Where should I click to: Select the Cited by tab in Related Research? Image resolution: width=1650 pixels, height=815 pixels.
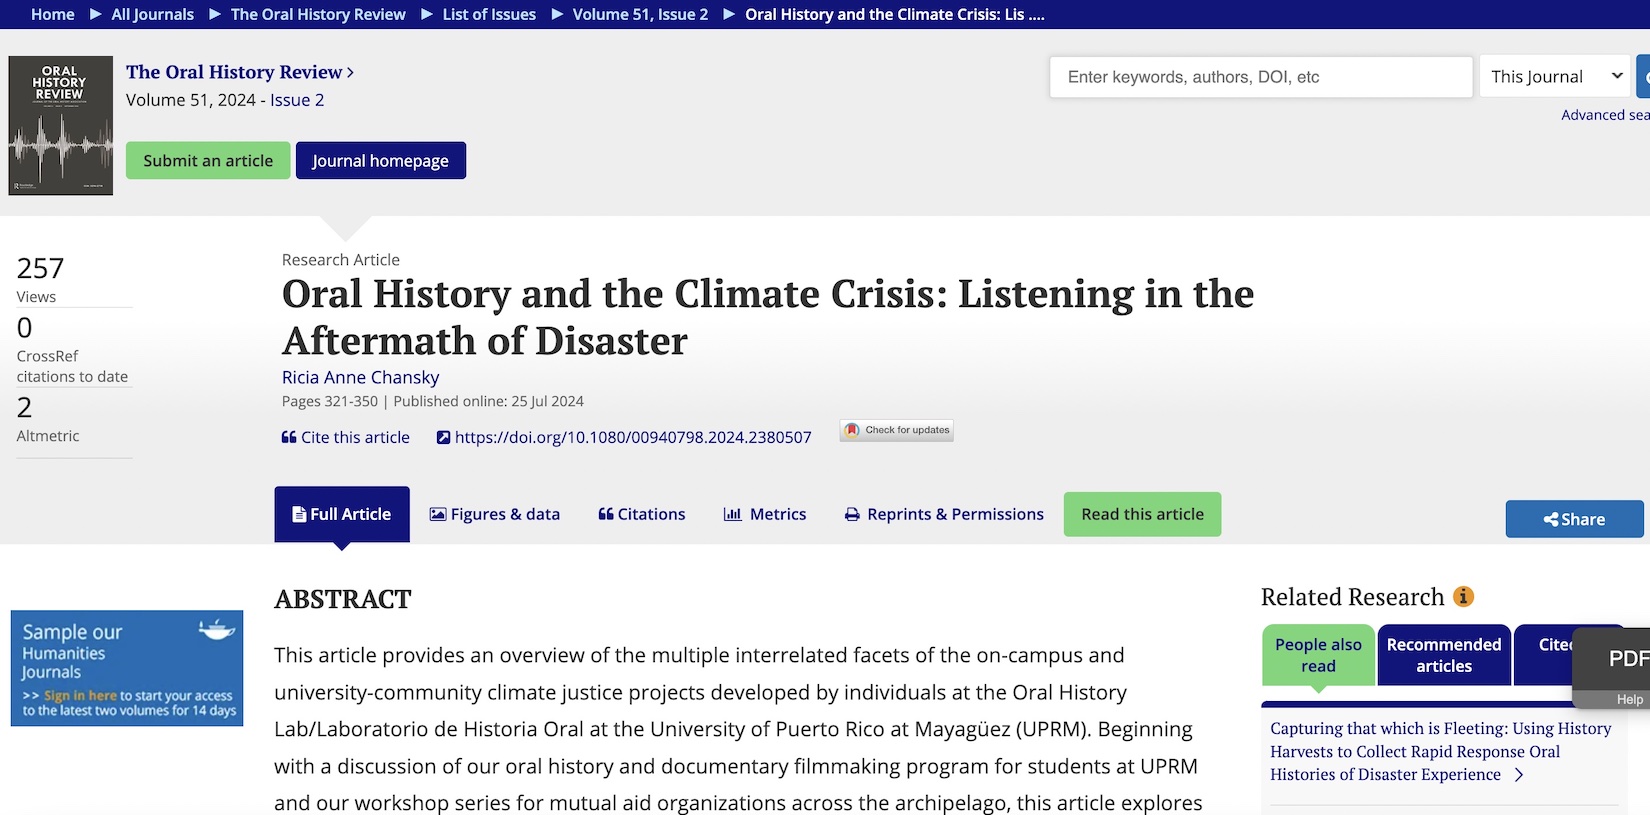coord(1545,655)
